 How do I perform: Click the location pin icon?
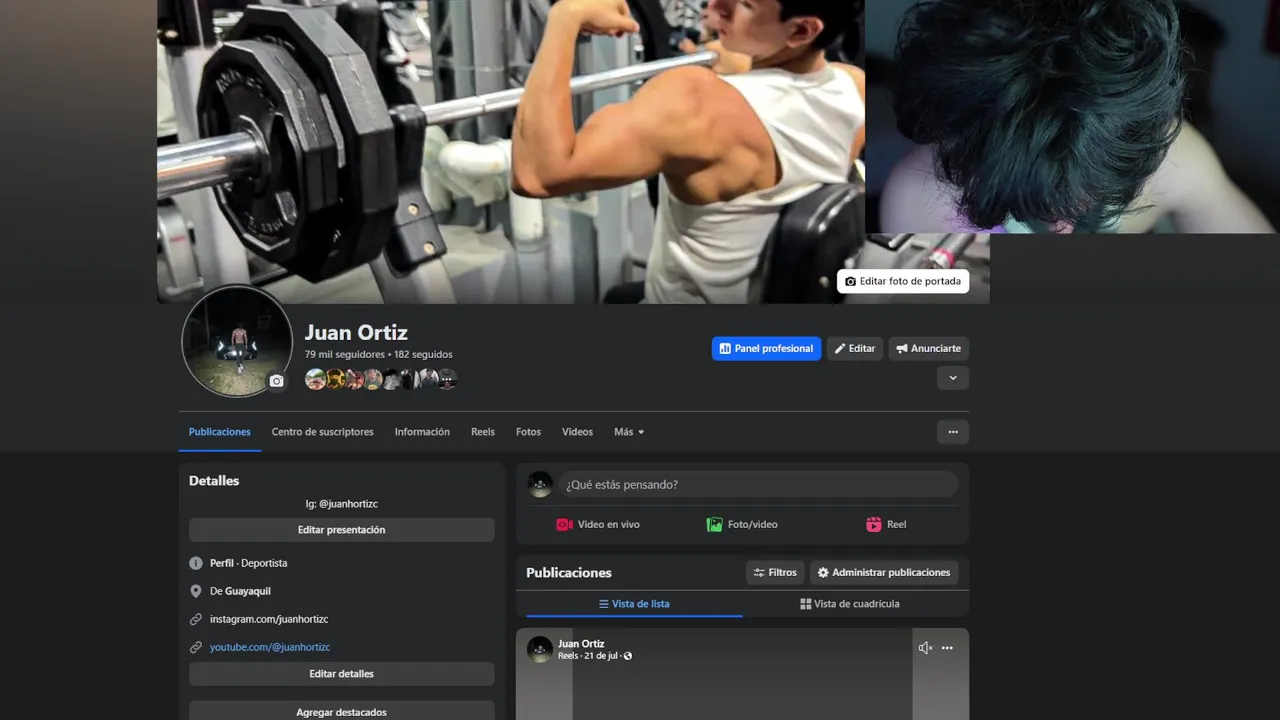(196, 591)
